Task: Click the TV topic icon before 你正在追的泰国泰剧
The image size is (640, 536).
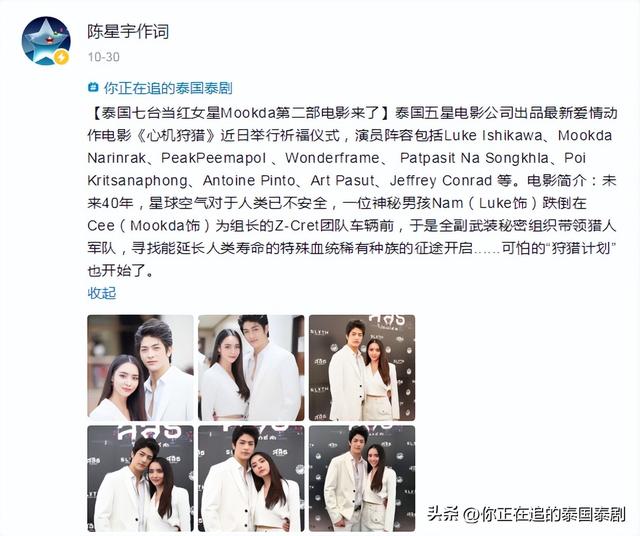Action: (93, 88)
